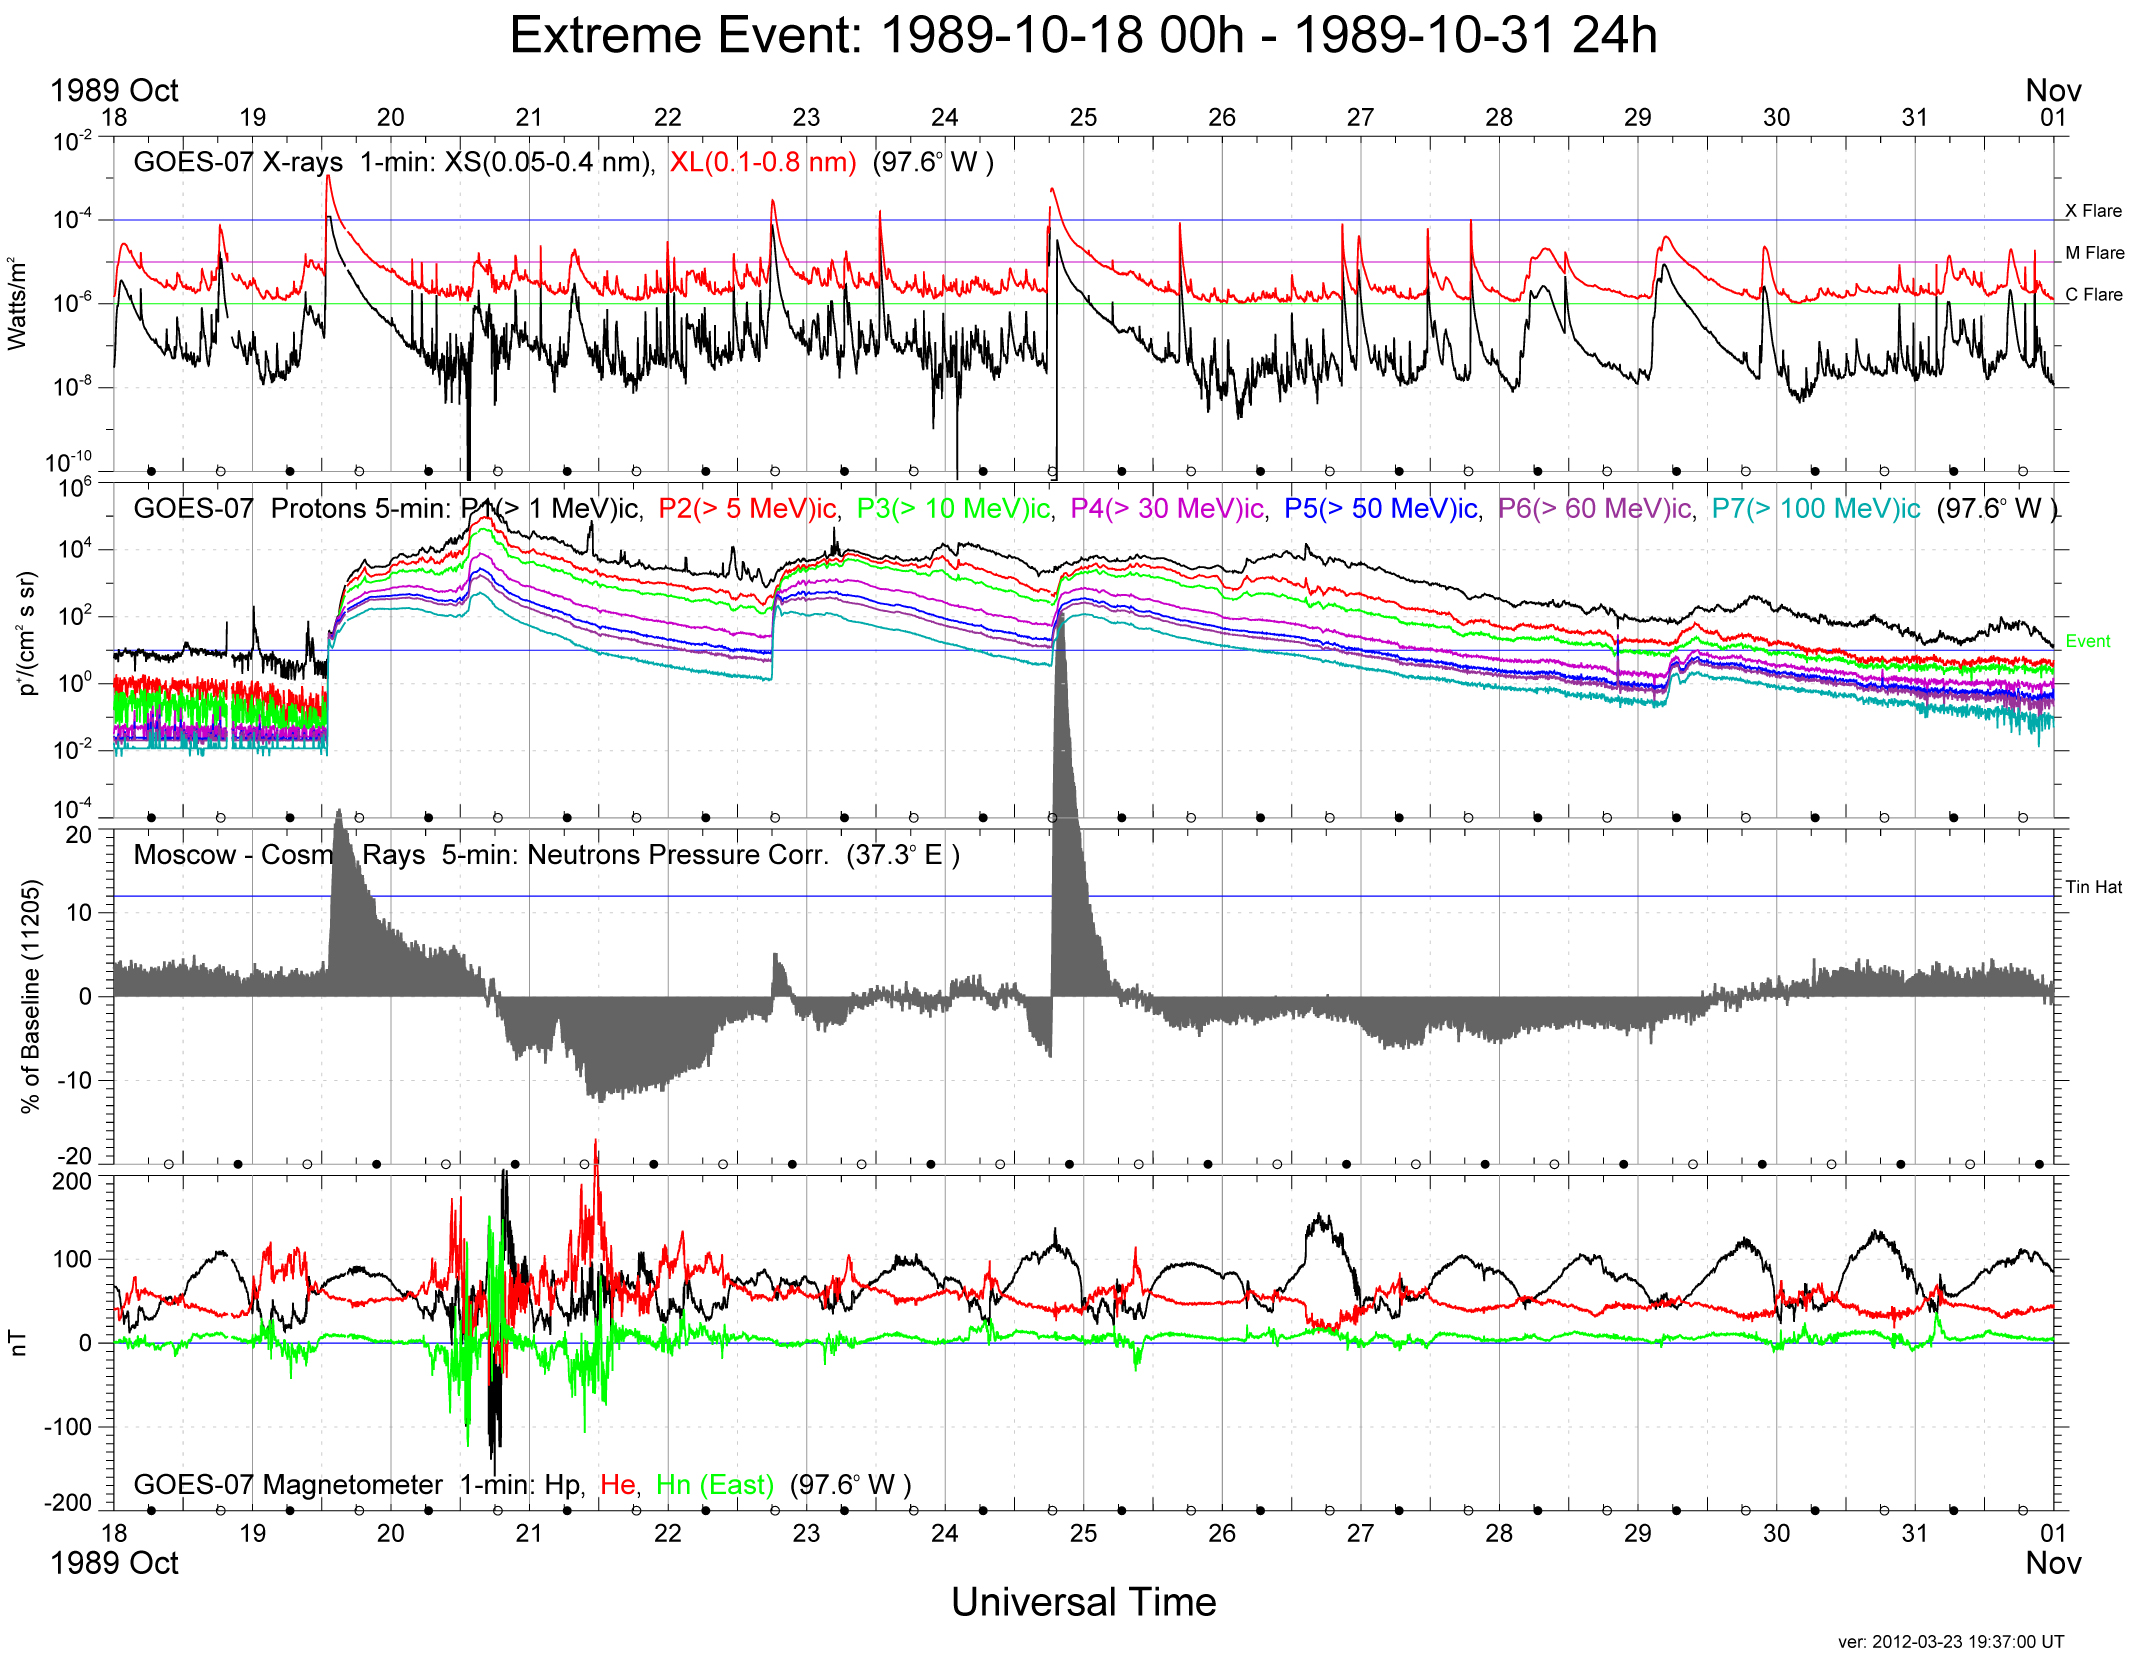Viewport: 2144px width, 1658px height.
Task: Click the 'Watts/m²' y-axis label
Action: click(17, 304)
